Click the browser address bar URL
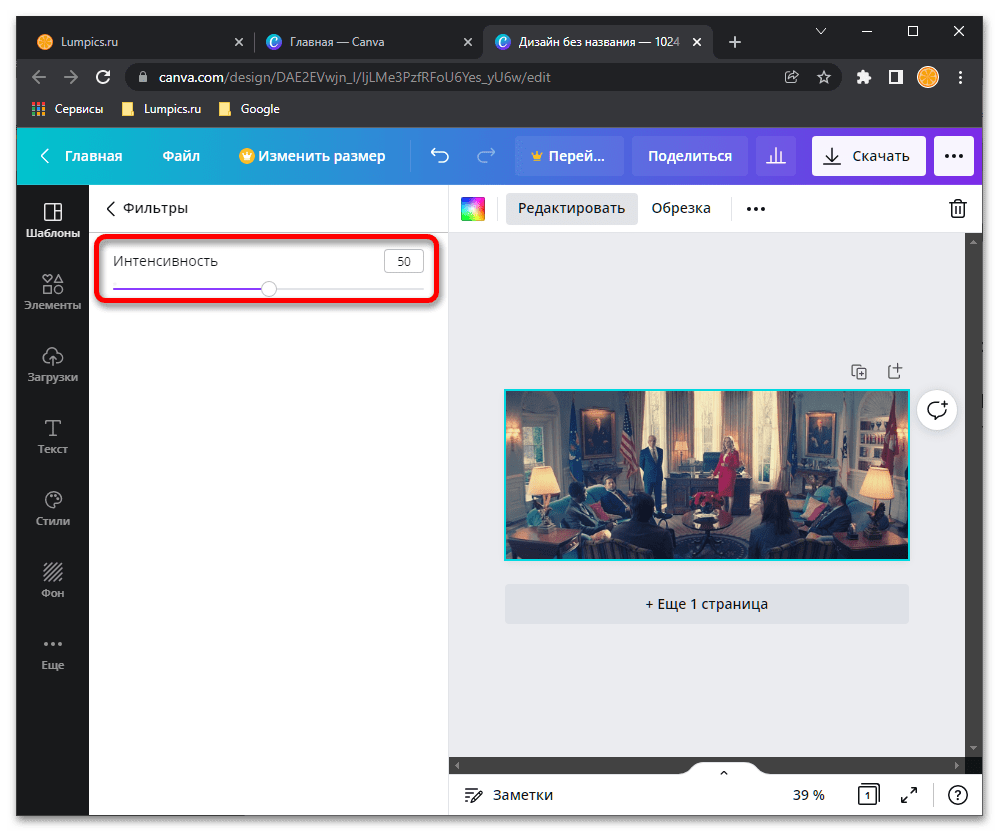The height and width of the screenshot is (832, 999). click(x=354, y=77)
